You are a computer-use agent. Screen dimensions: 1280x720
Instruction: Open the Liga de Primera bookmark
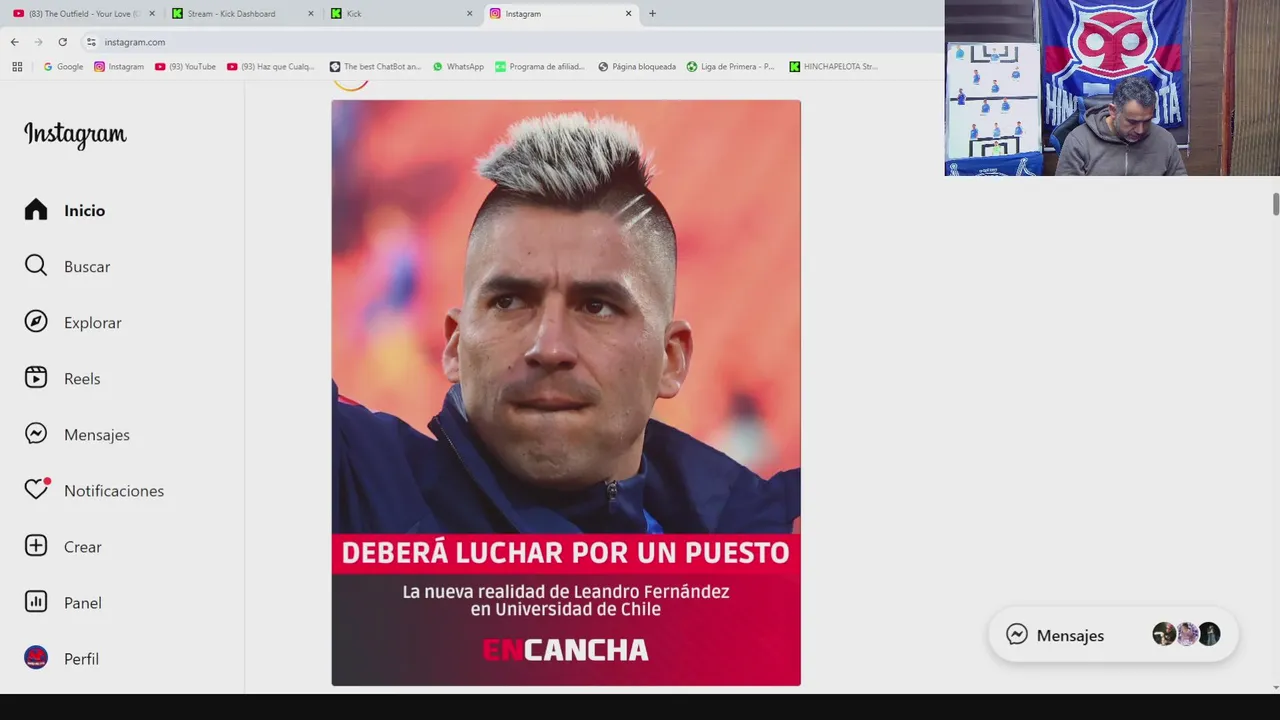coord(730,67)
